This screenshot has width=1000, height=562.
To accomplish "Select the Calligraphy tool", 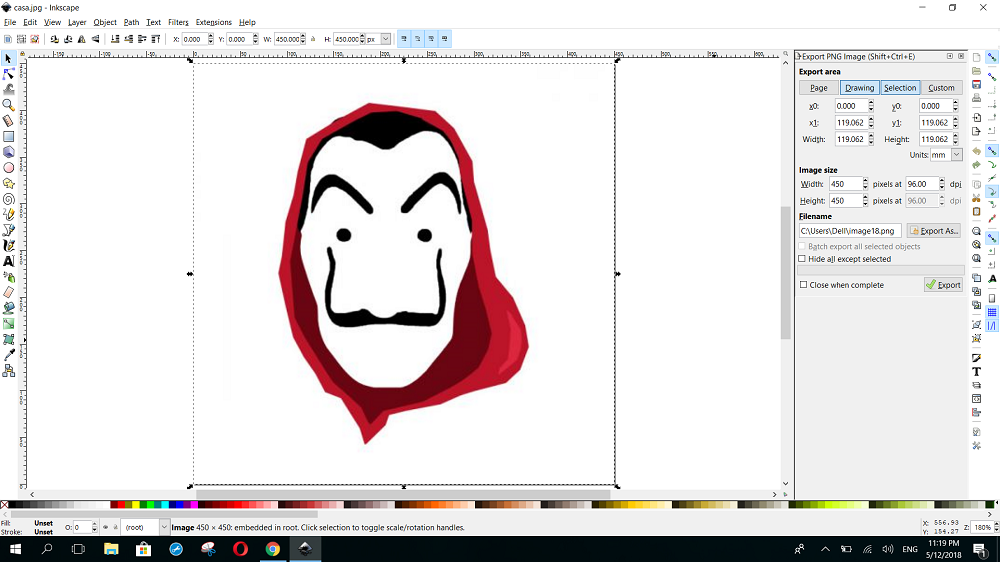I will pyautogui.click(x=8, y=246).
